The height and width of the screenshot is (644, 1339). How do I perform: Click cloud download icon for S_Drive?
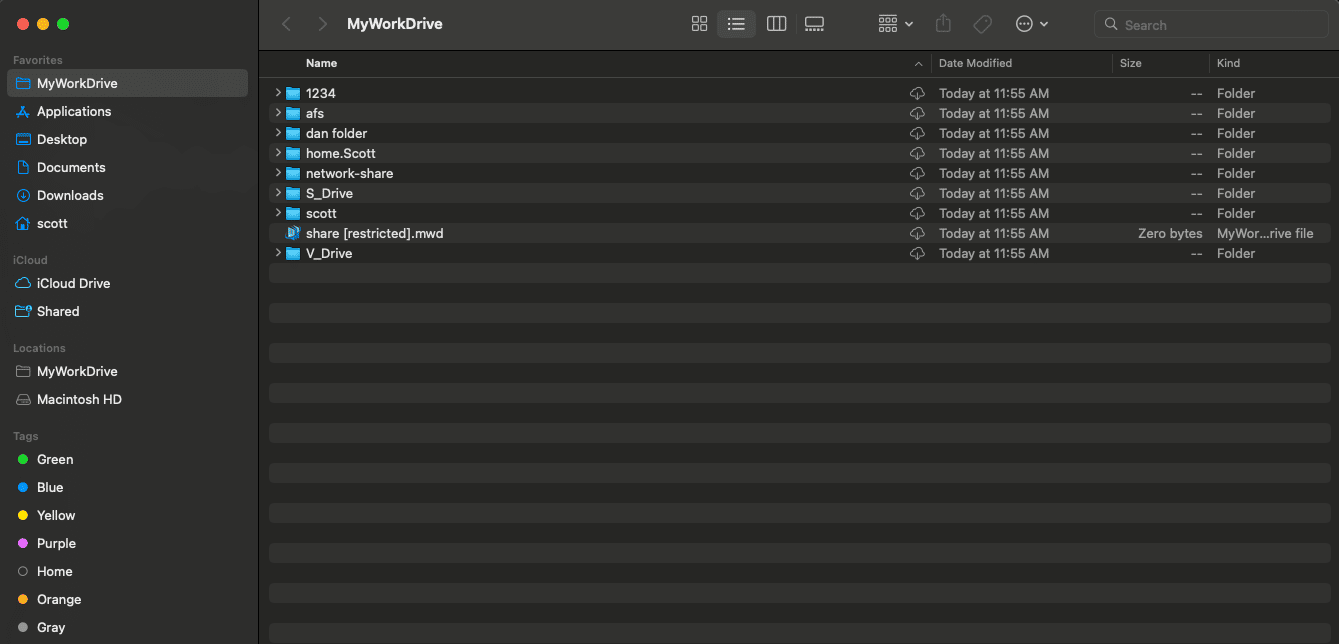(x=917, y=193)
